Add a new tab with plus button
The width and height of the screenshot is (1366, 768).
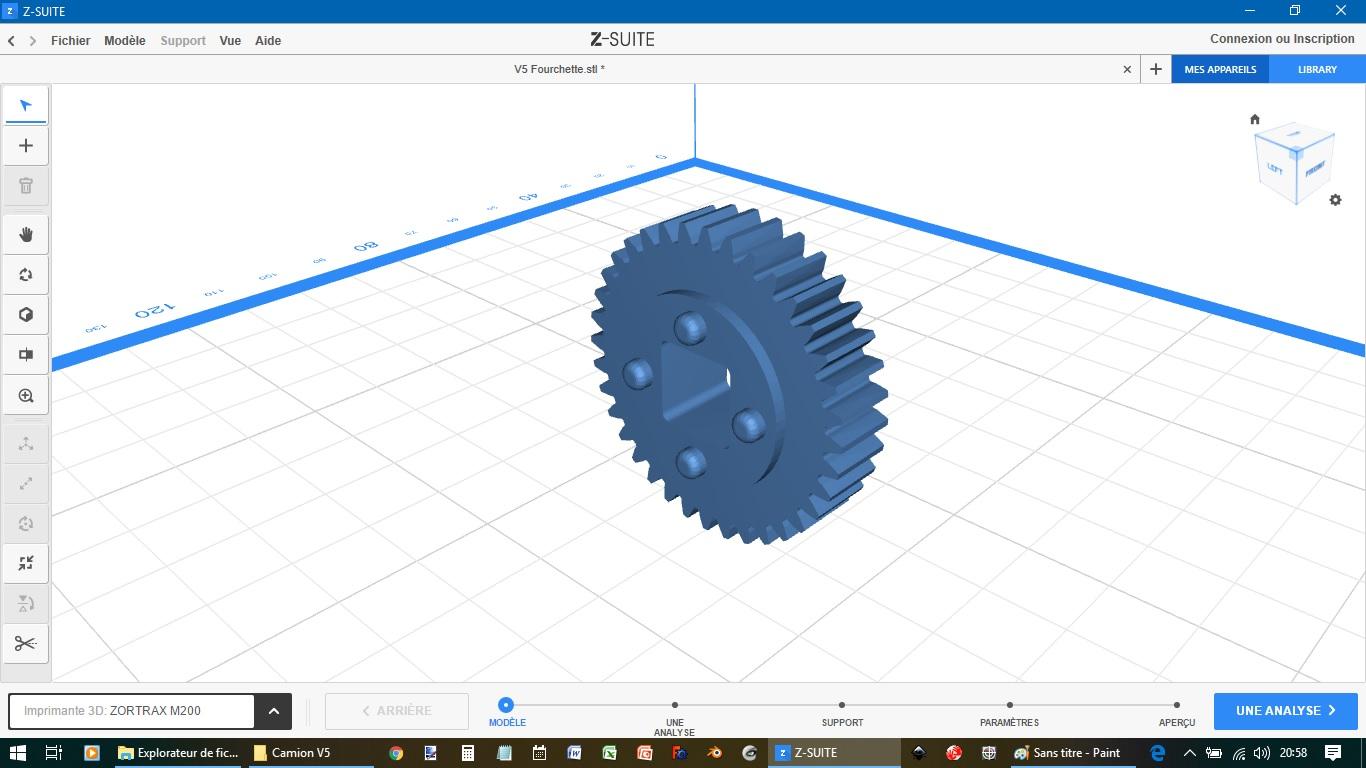(x=1156, y=69)
